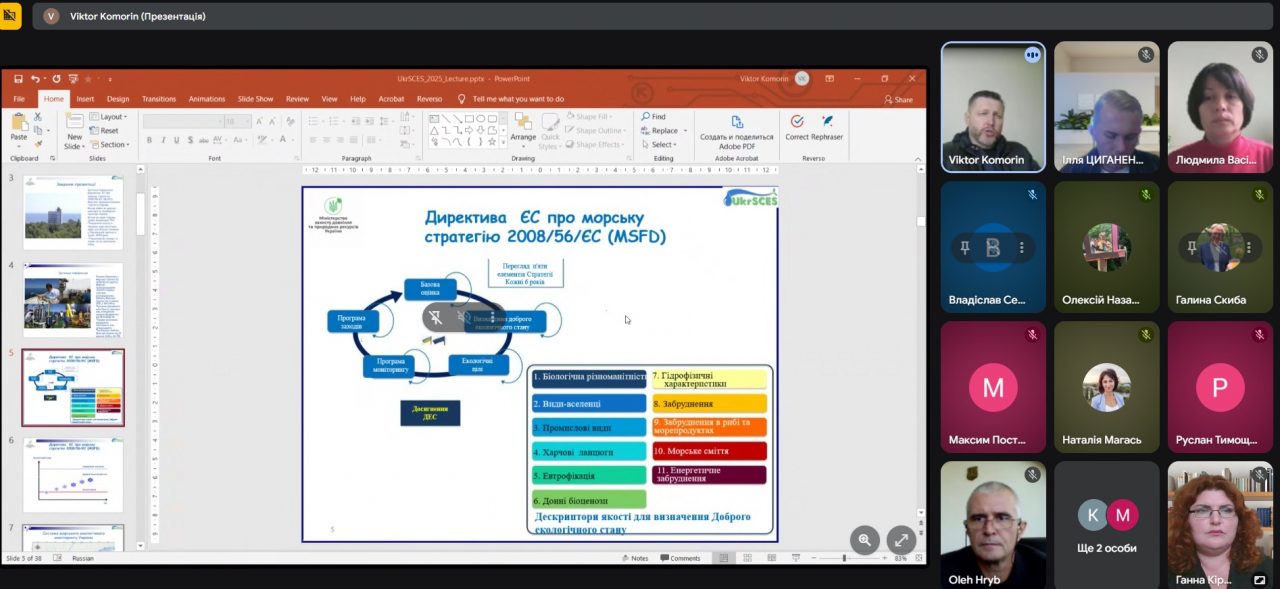Open more options on Владіслав's tile
Screen dimensions: 1280x589
[x=1021, y=248]
